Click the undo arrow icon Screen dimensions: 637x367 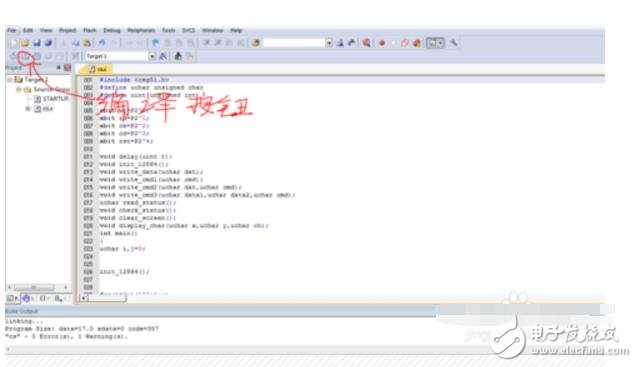pos(102,43)
